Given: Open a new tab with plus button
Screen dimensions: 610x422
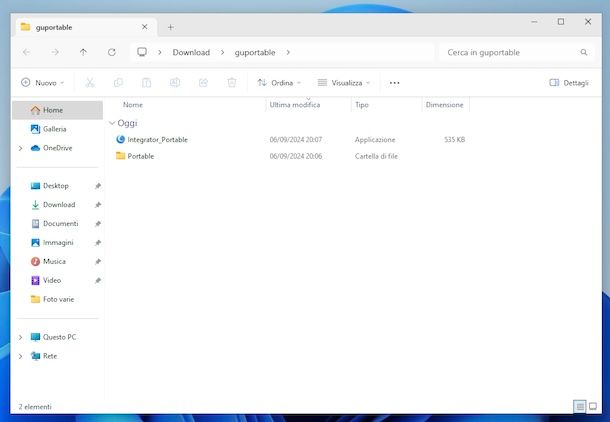Looking at the screenshot, I should 171,27.
